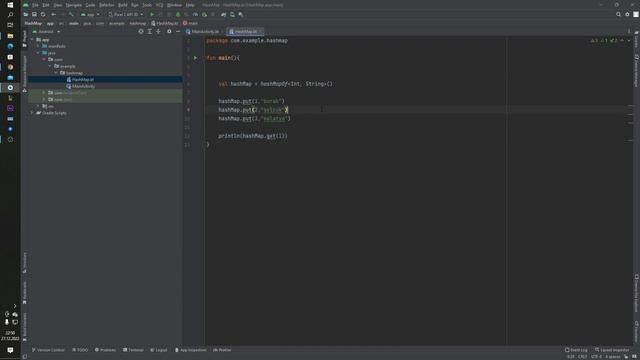Expand the res folder
This screenshot has height=360, width=640.
(38, 106)
